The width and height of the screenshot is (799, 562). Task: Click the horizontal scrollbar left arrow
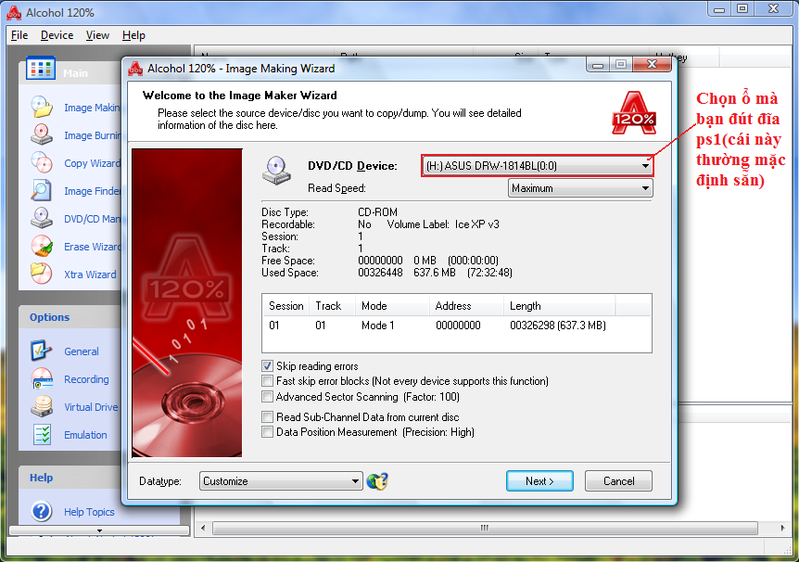[203, 528]
